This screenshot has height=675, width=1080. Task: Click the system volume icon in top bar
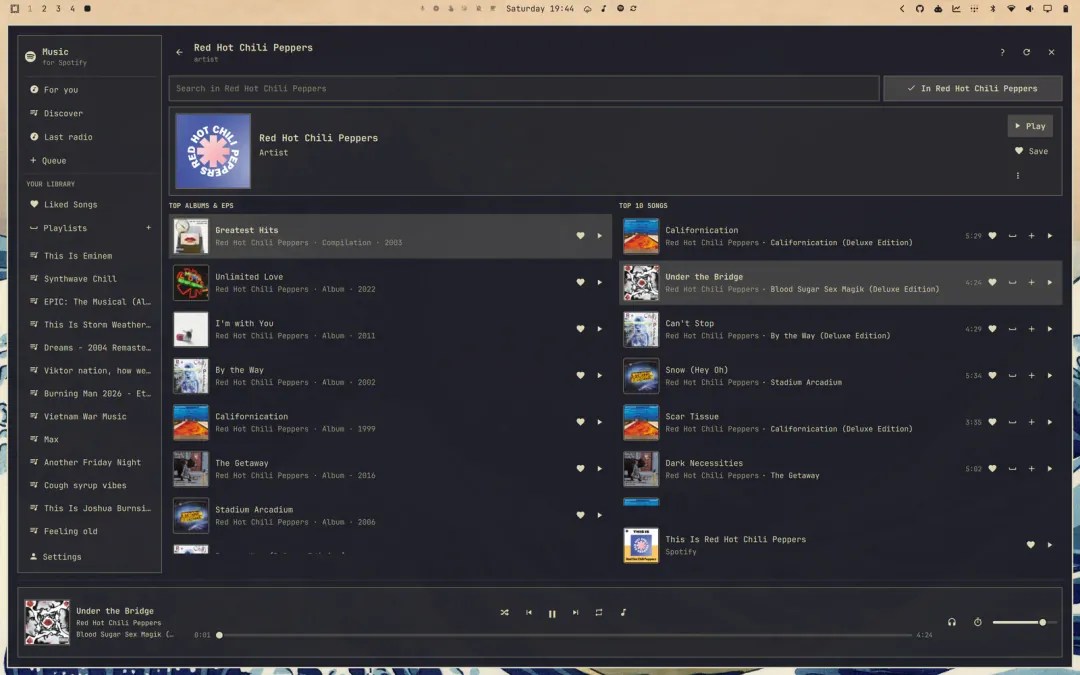click(1029, 9)
